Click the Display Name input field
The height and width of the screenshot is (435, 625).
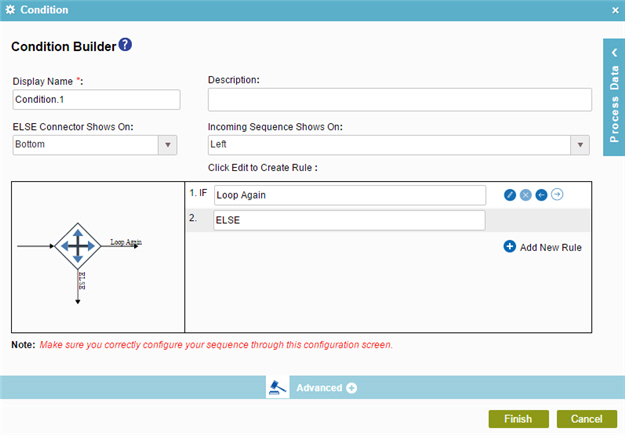pyautogui.click(x=96, y=100)
